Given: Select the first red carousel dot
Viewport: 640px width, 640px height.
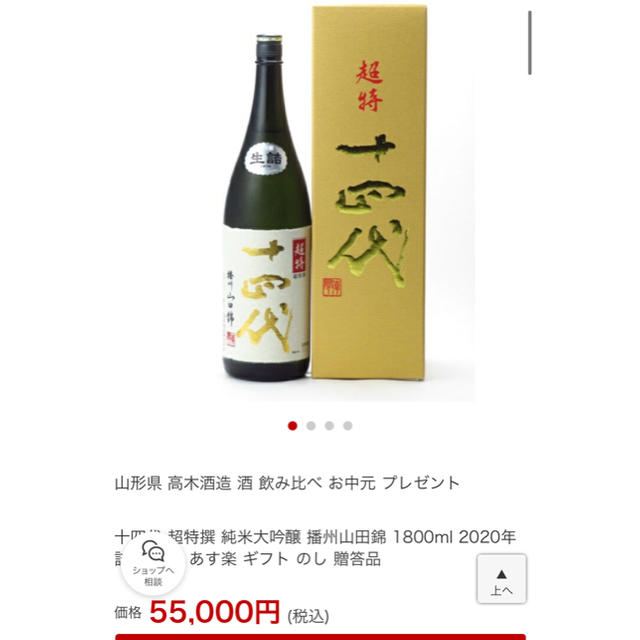Looking at the screenshot, I should (x=292, y=426).
